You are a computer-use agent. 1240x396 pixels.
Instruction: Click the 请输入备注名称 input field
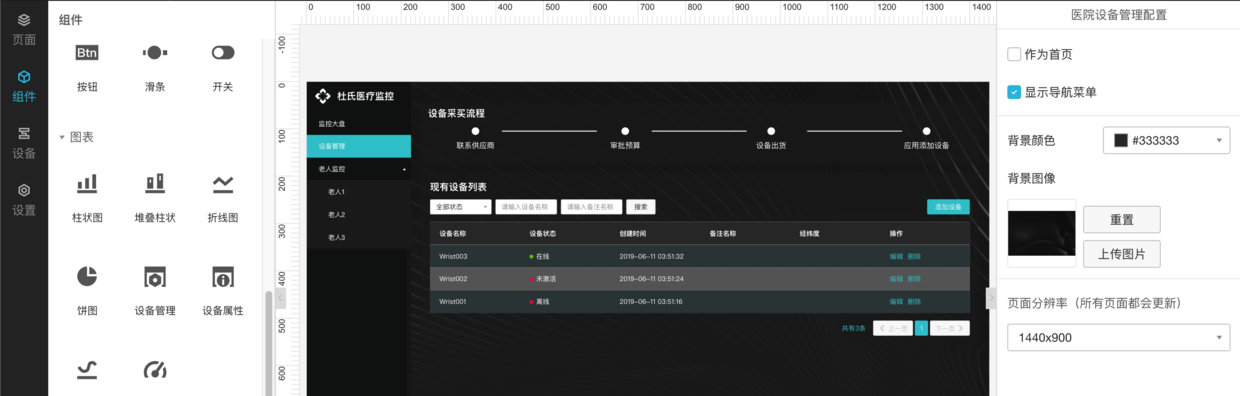592,207
